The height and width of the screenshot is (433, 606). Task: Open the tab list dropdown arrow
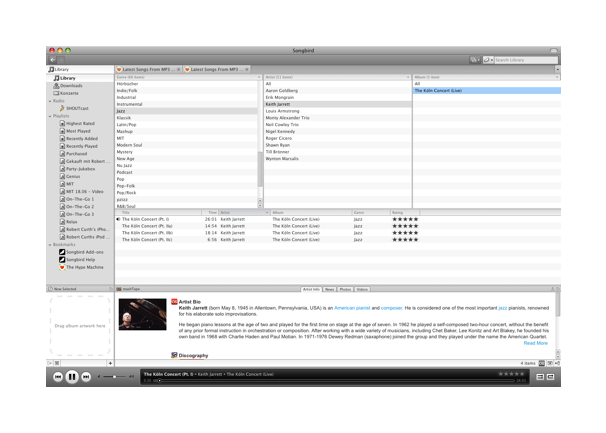point(557,69)
